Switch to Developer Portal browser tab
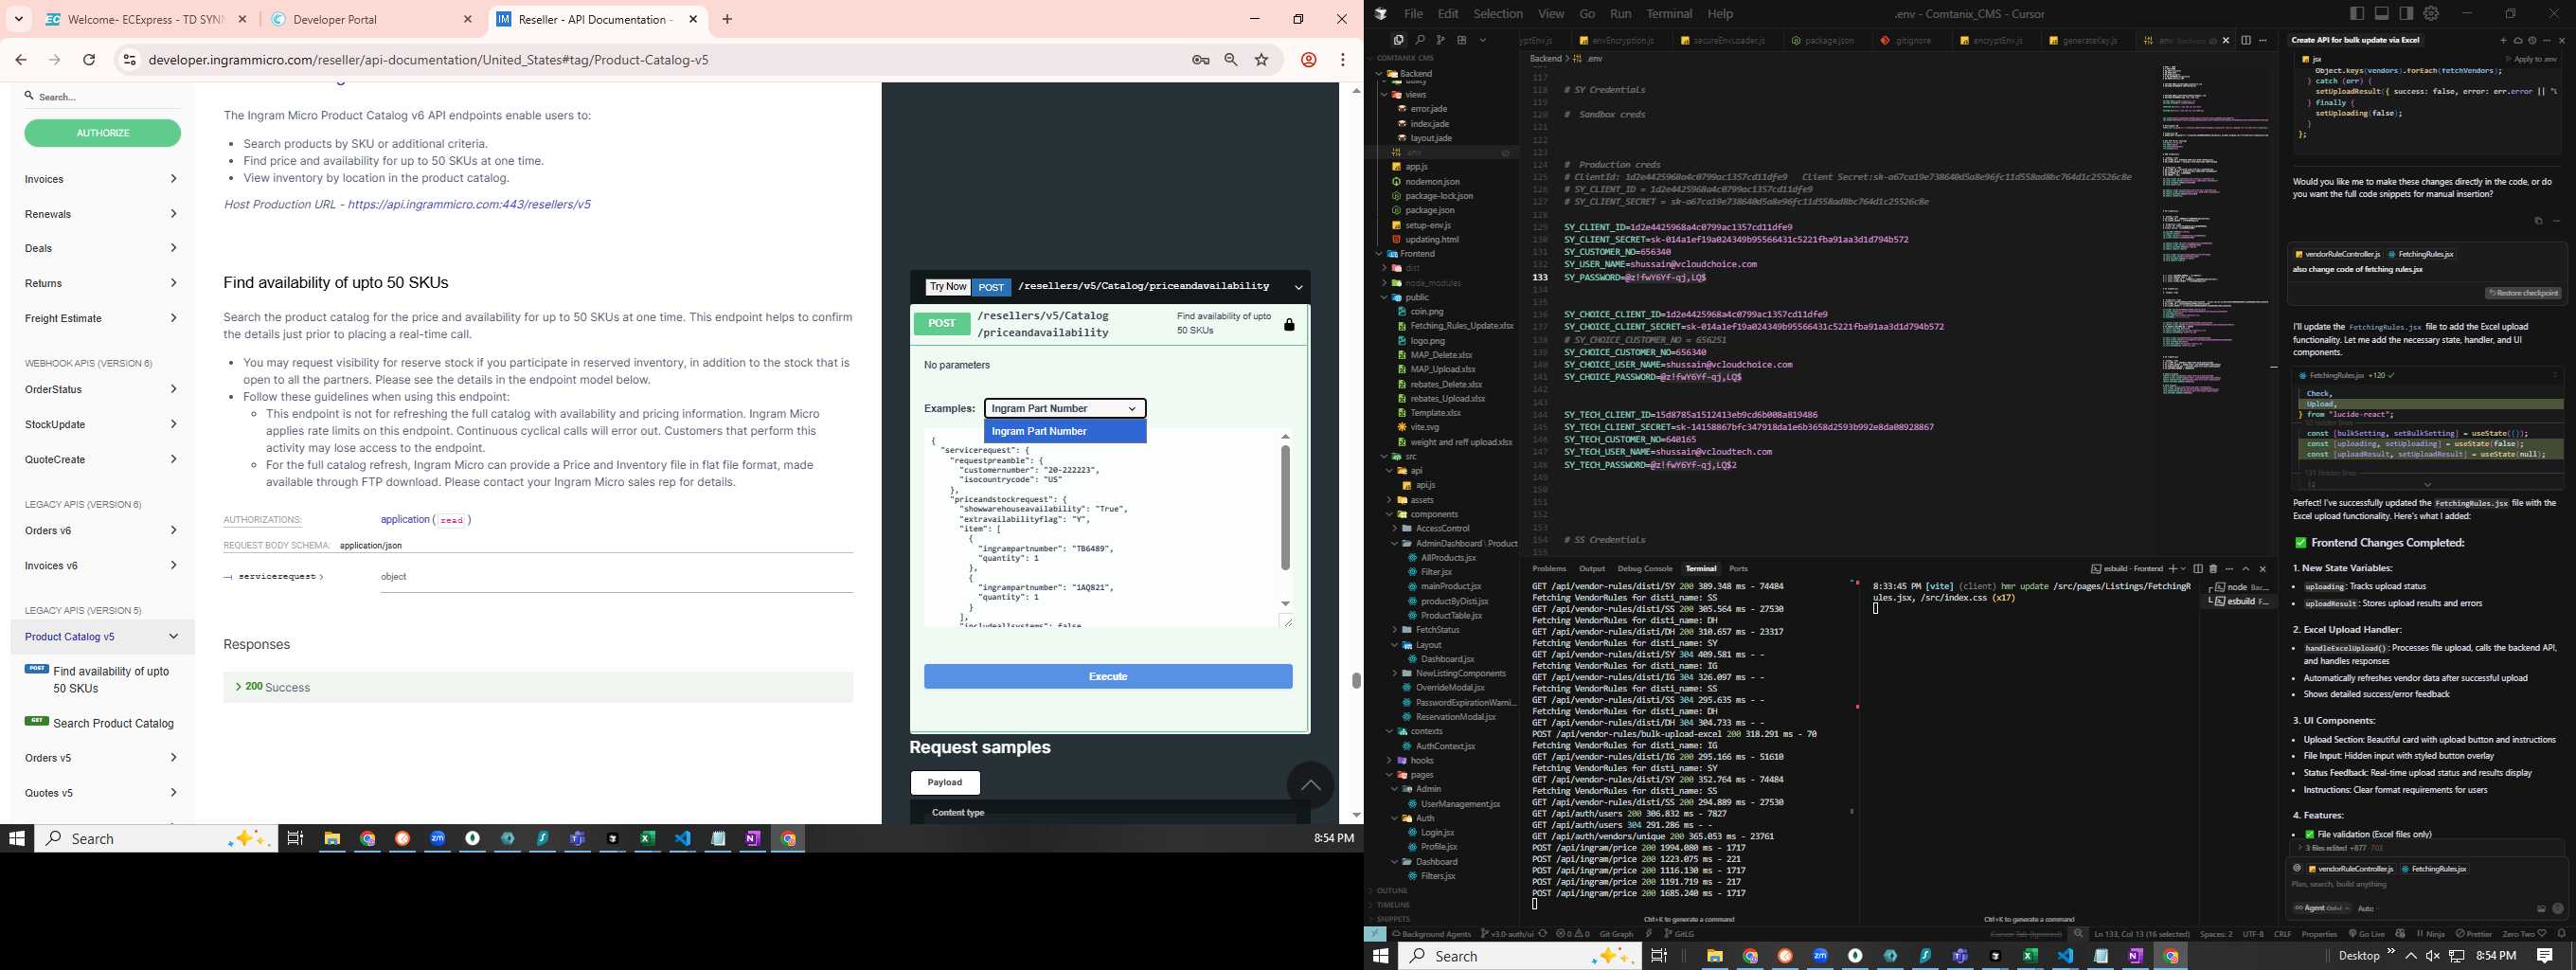2576x970 pixels. coord(372,19)
